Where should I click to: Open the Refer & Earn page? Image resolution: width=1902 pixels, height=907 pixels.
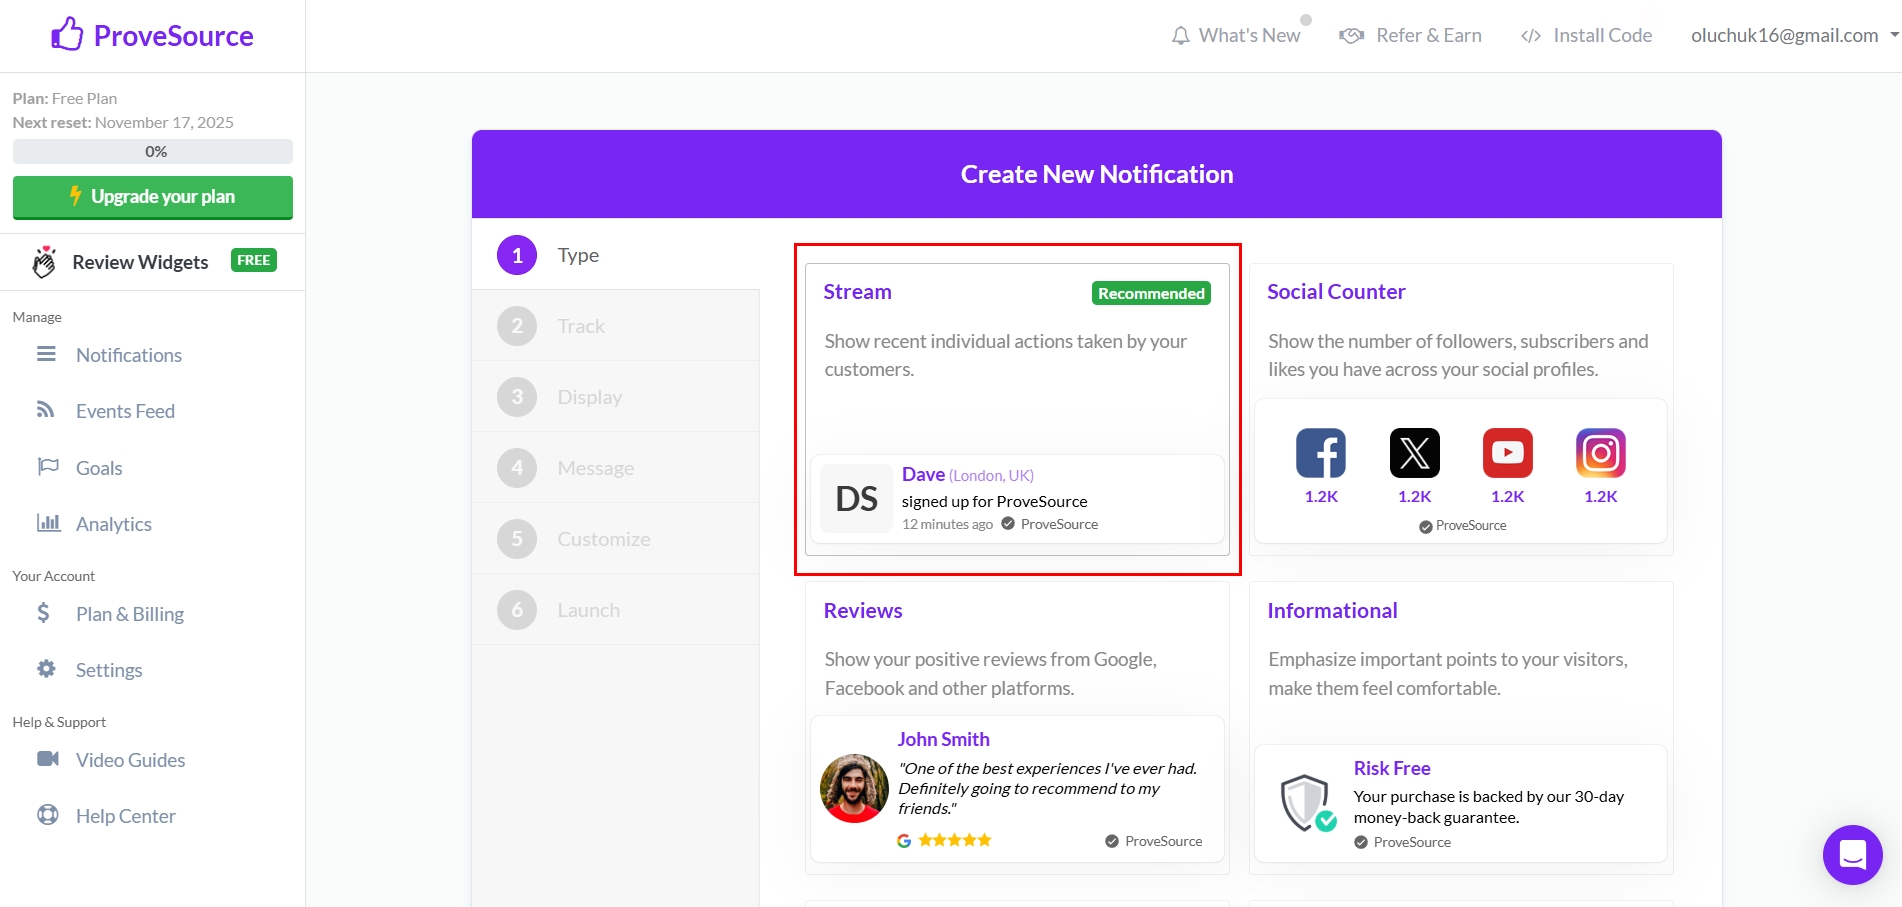coord(1410,35)
